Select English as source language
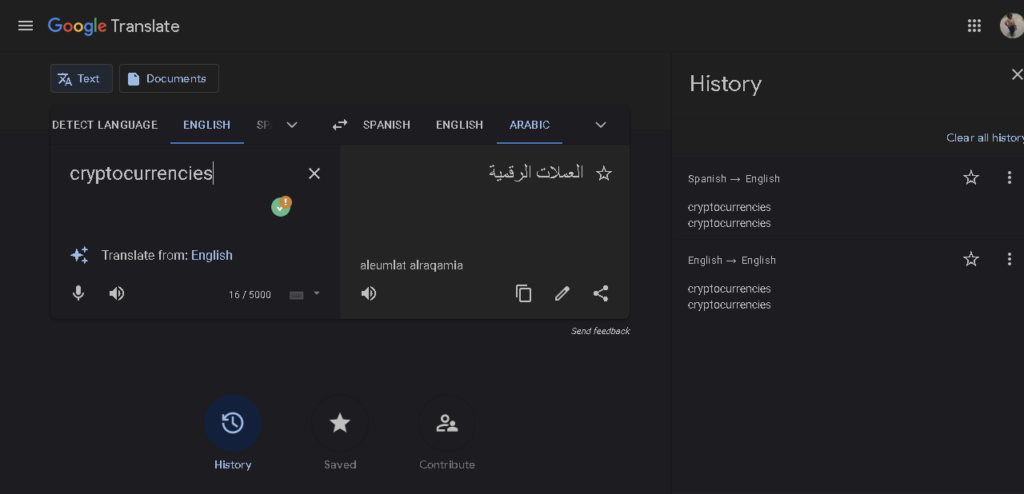The image size is (1024, 494). point(206,125)
